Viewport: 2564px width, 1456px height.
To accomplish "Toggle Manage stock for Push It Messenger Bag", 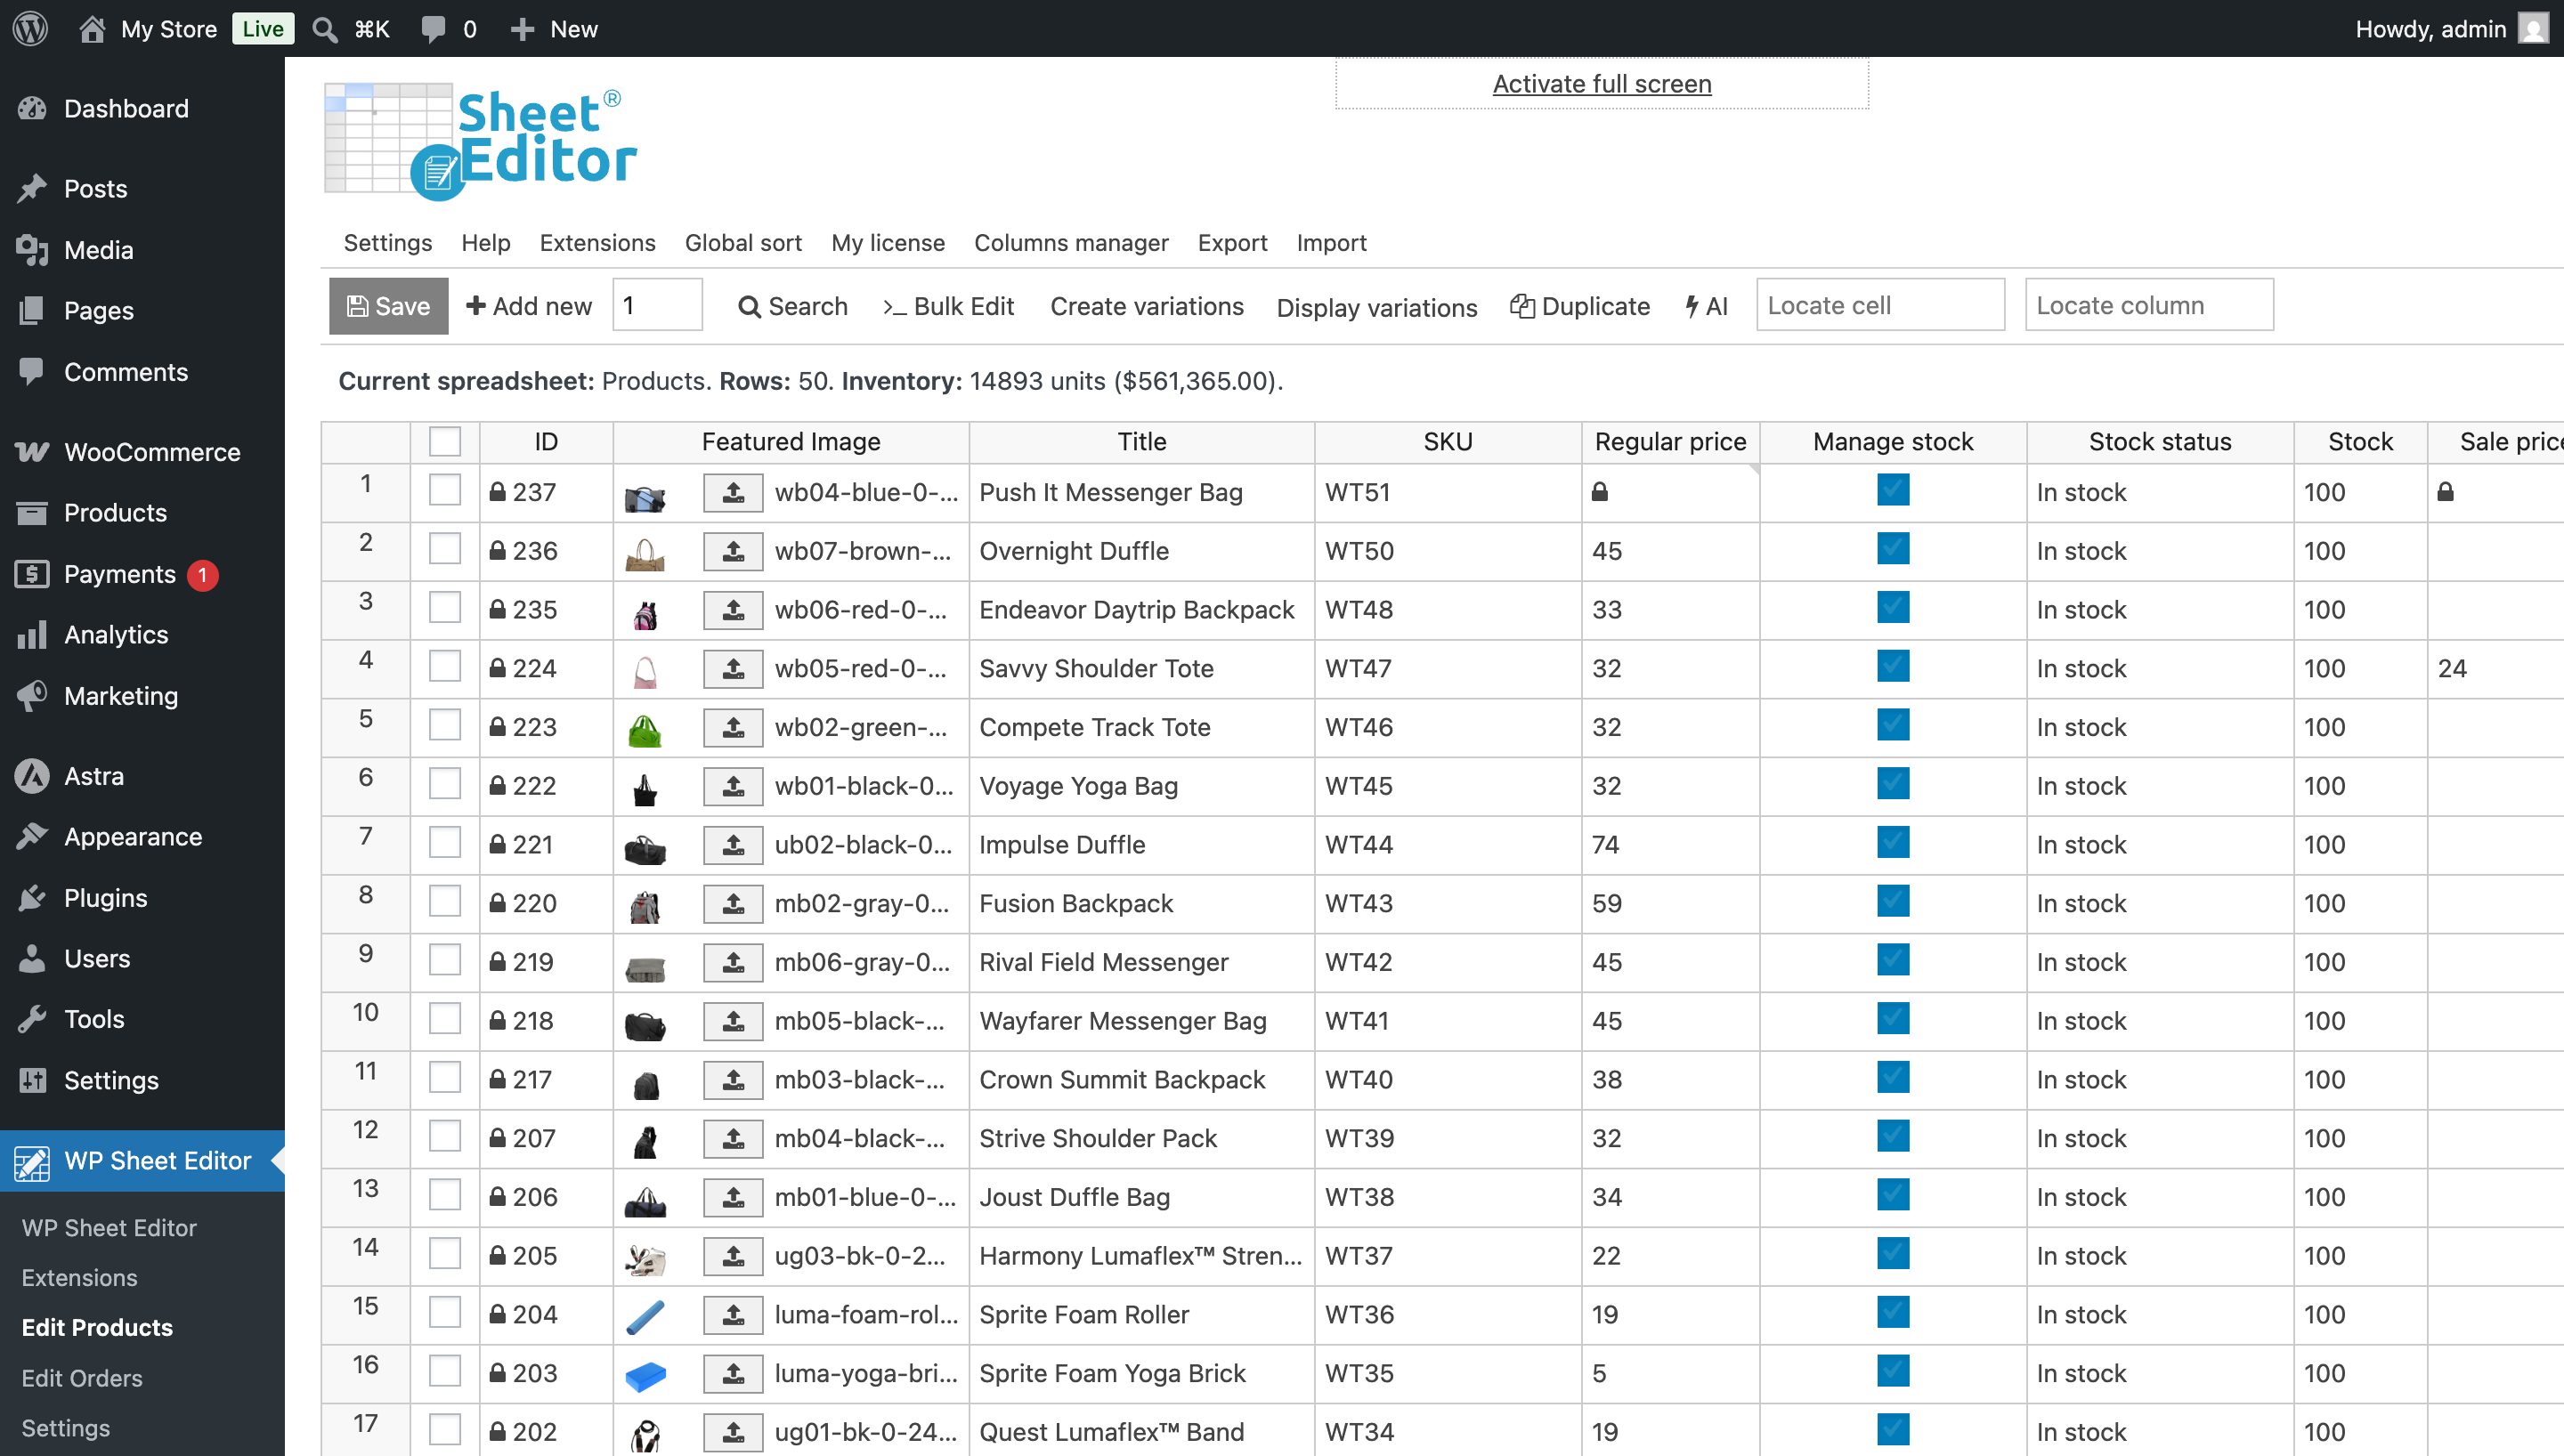I will tap(1893, 490).
